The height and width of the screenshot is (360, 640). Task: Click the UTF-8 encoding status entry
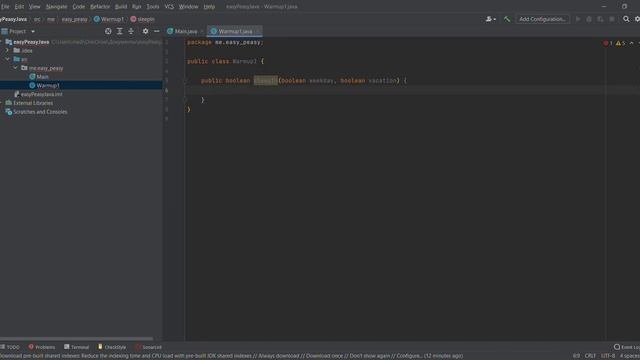(607, 356)
